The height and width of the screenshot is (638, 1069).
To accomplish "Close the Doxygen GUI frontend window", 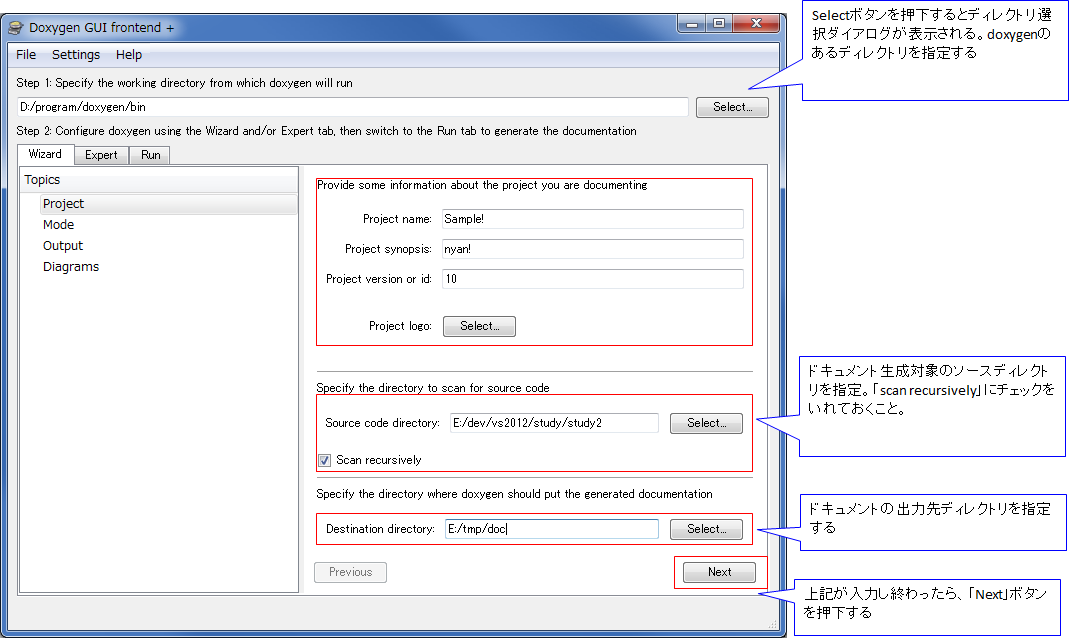I will [755, 24].
